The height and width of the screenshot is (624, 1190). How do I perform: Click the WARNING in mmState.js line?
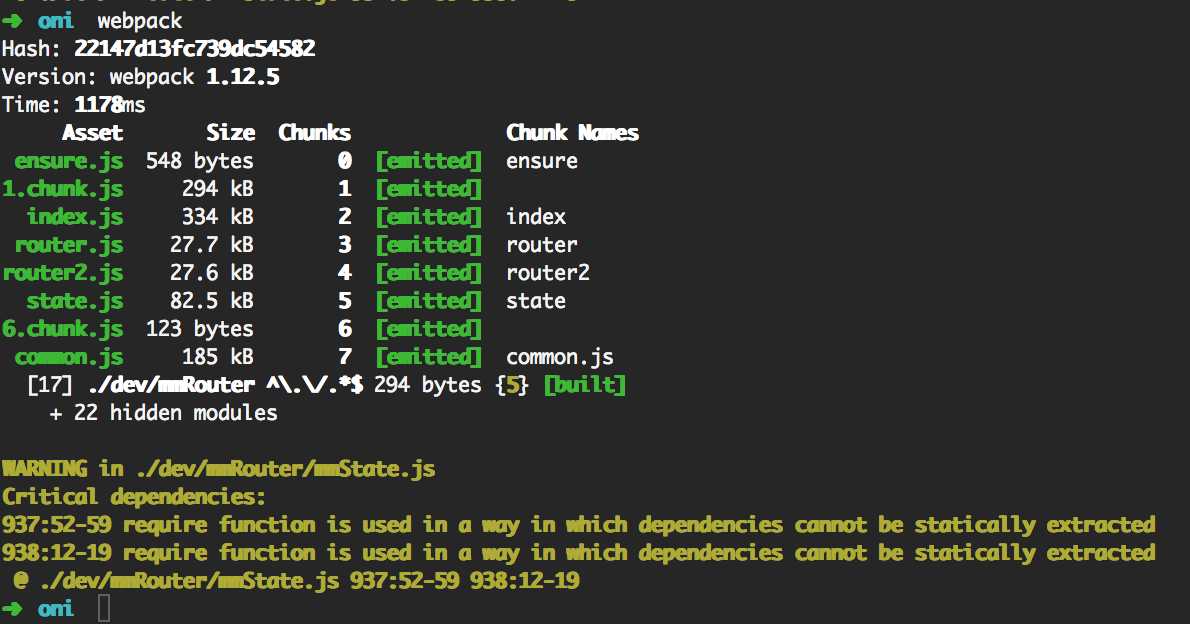point(218,469)
